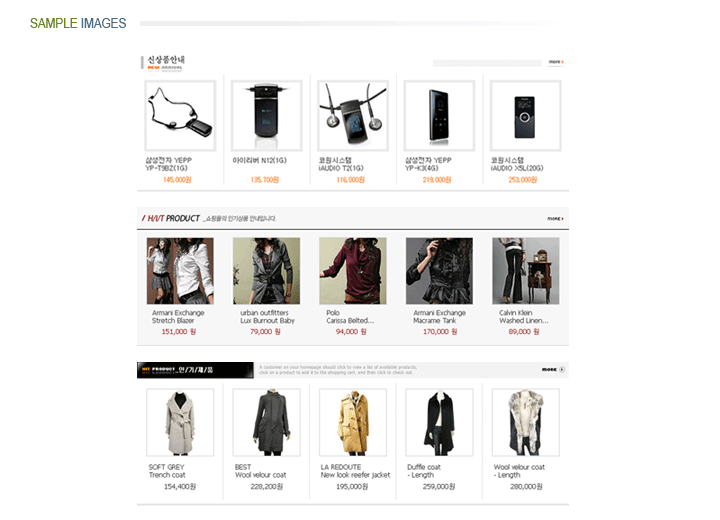
Task: Click the 'more' arrow button in hit product bar
Action: 553,369
